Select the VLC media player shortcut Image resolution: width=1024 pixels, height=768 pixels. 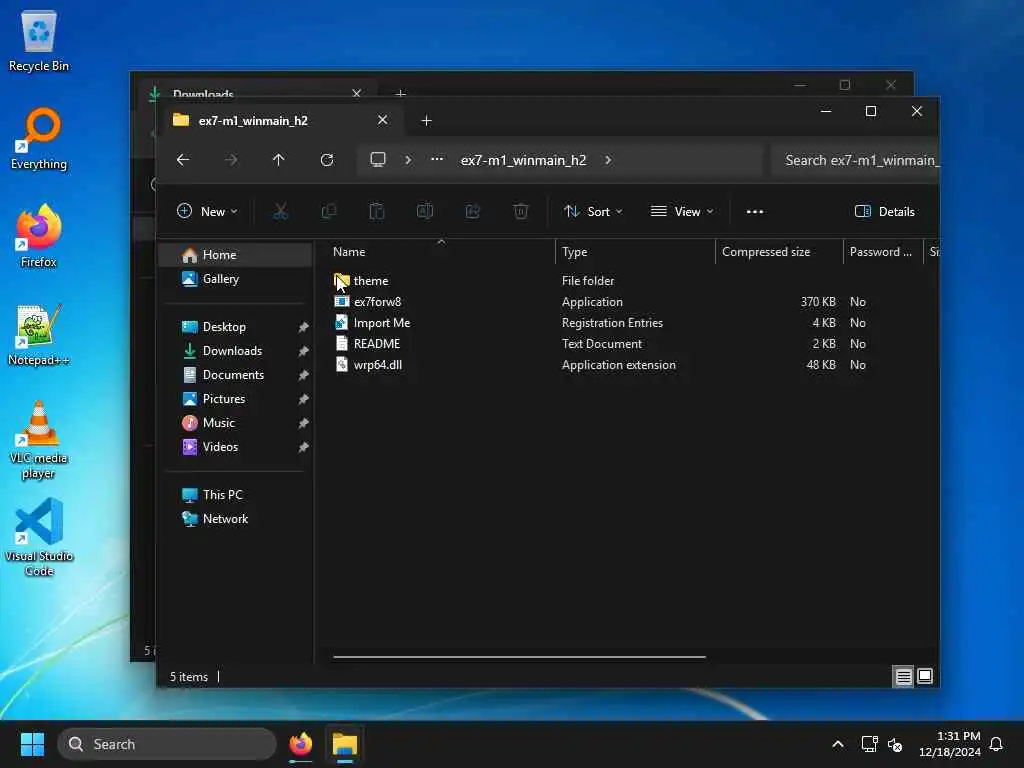click(39, 440)
